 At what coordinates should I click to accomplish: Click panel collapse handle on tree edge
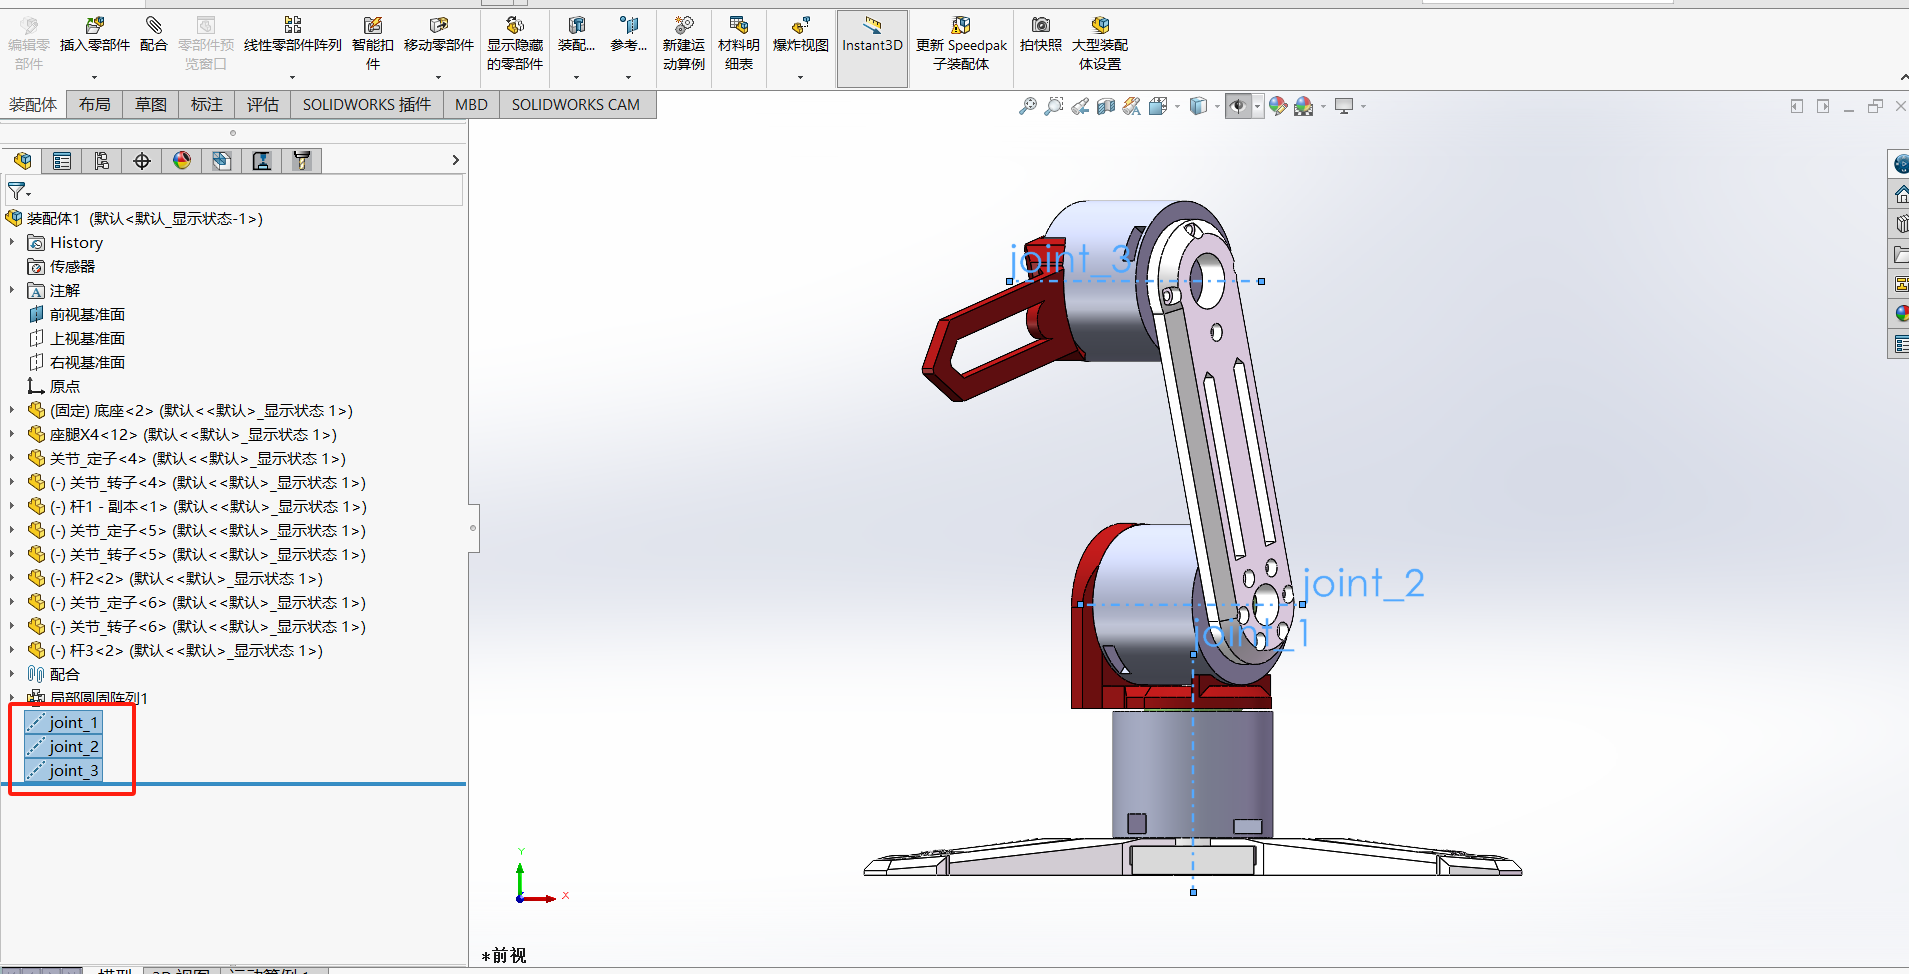tap(473, 528)
